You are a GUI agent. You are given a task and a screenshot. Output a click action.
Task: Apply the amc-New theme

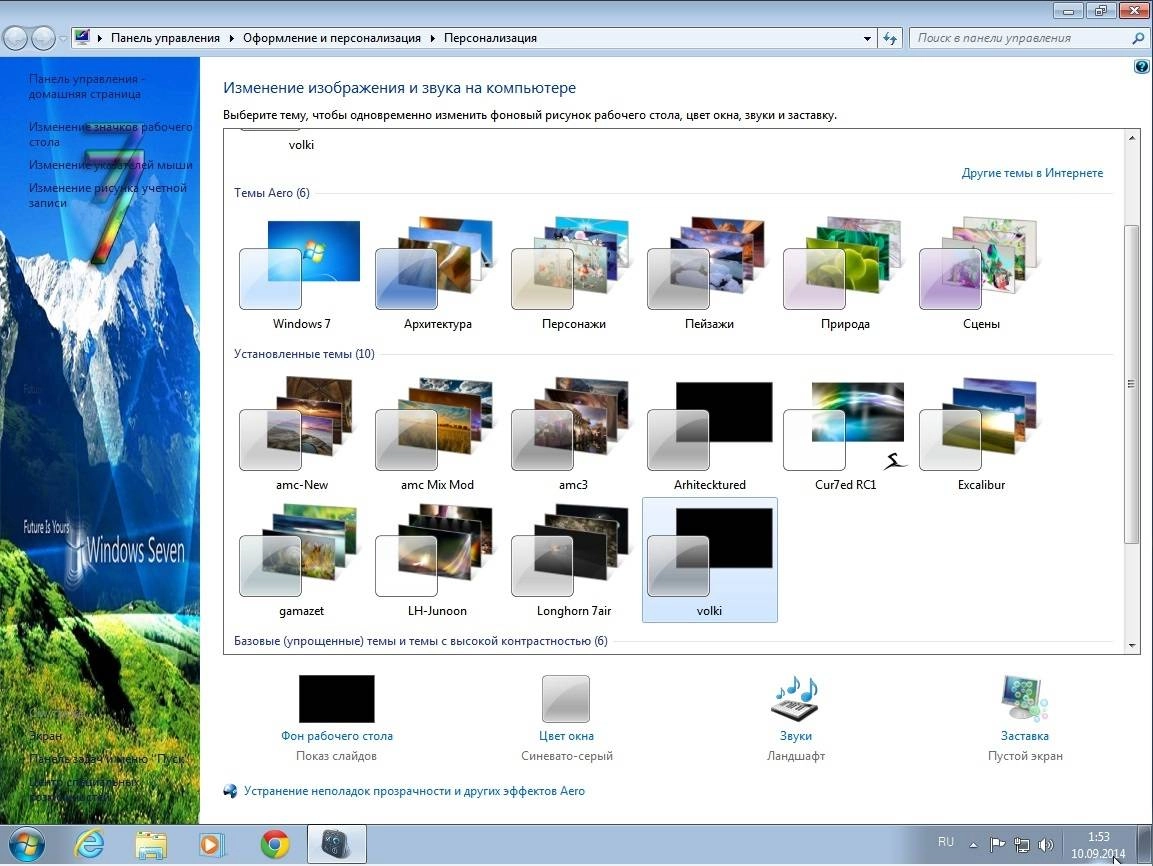pos(301,434)
